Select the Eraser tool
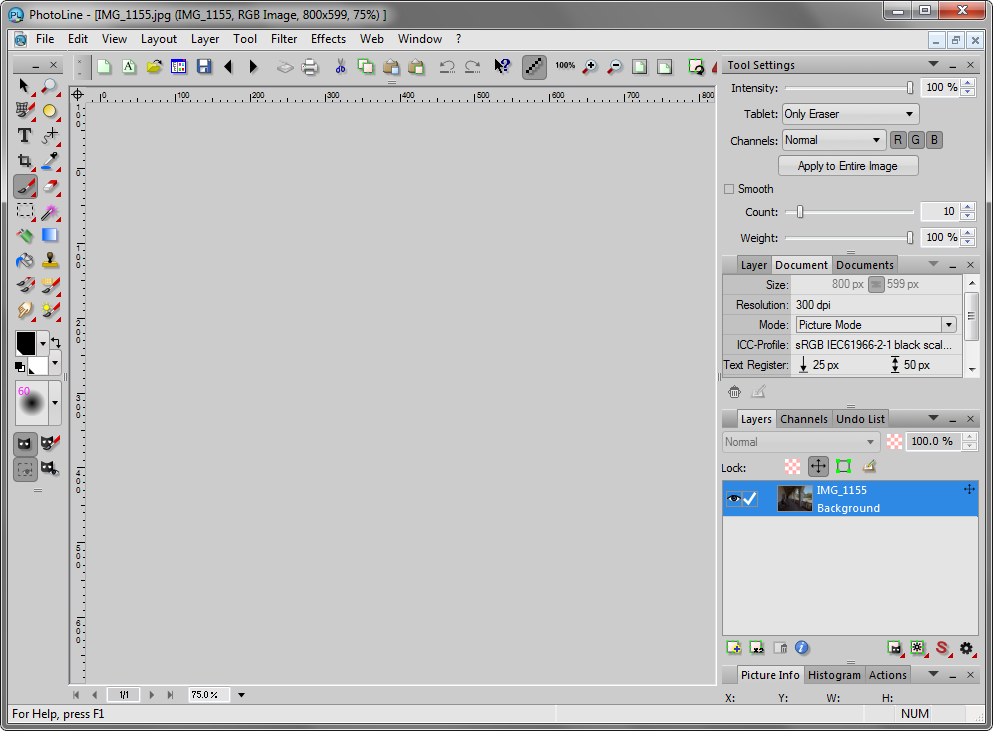This screenshot has height=731, width=993. tap(49, 186)
